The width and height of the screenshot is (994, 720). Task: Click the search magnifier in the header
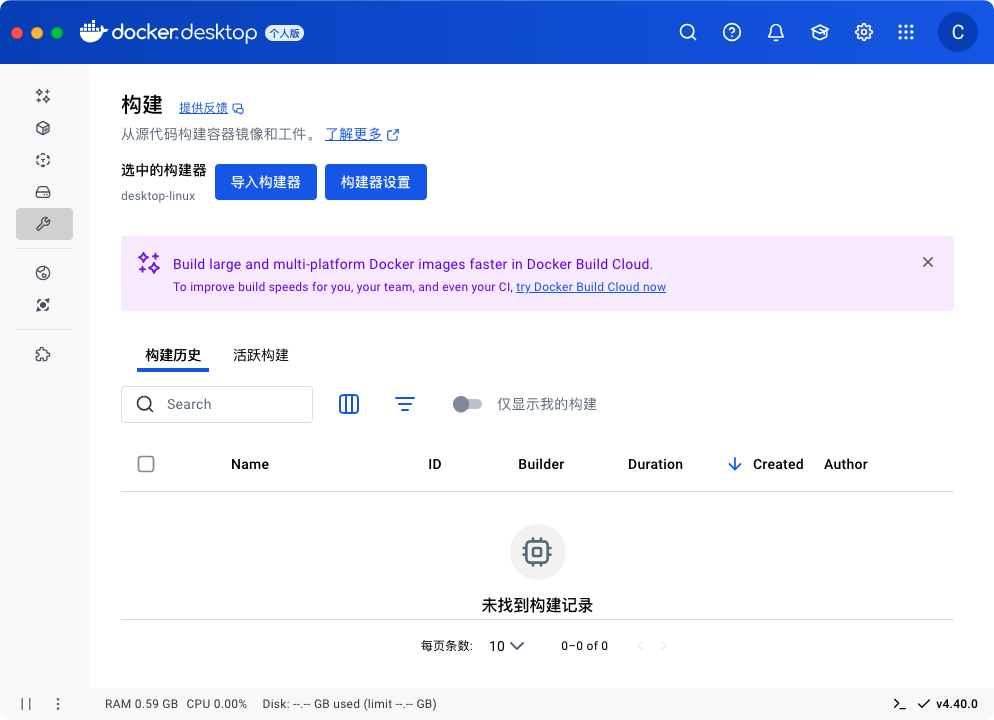coord(688,32)
